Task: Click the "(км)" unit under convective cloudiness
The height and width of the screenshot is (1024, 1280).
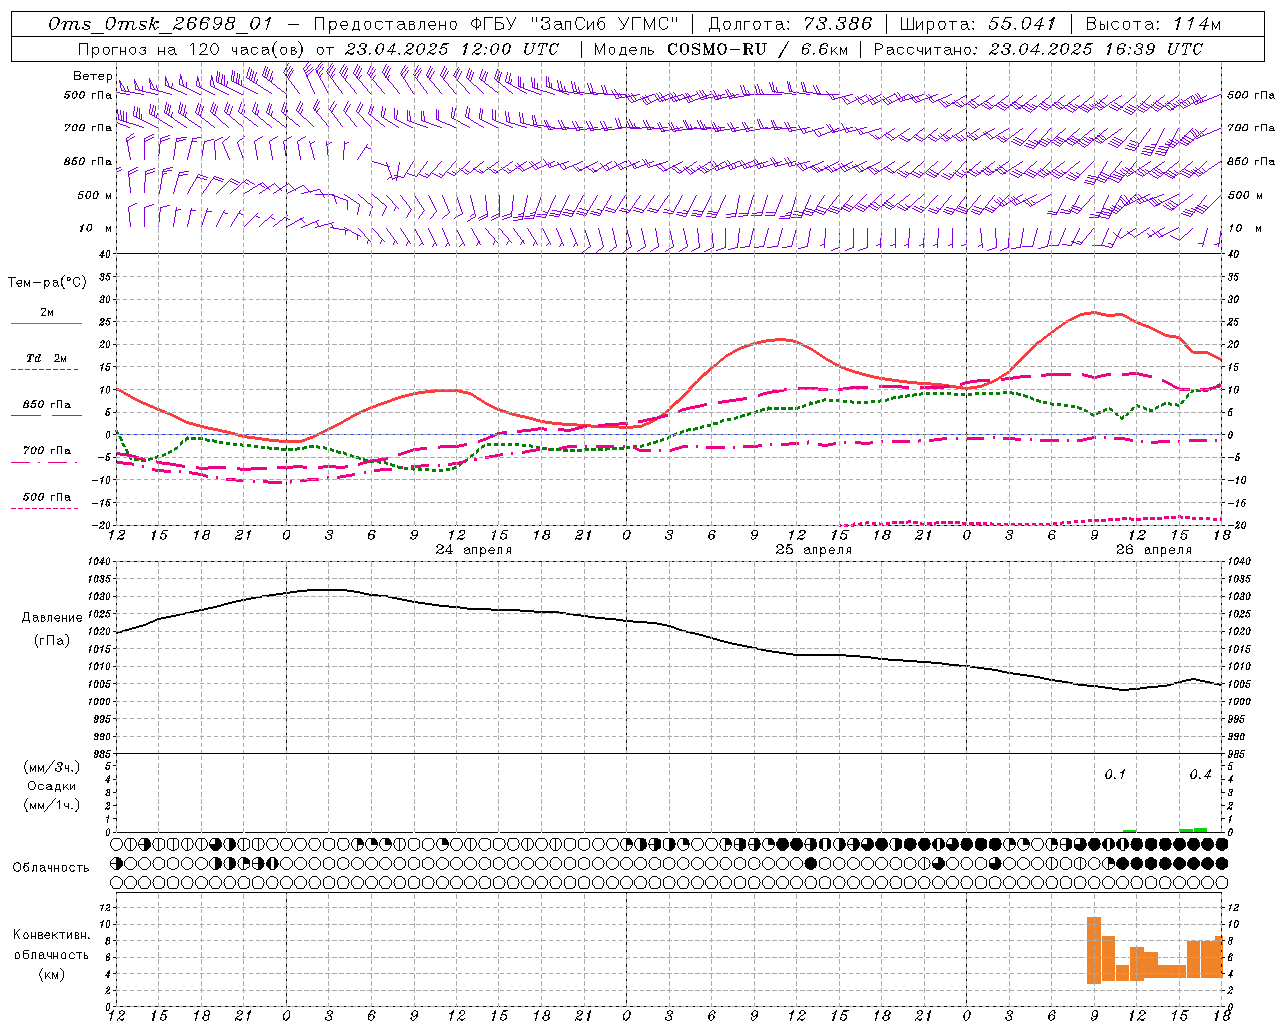Action: (52, 974)
